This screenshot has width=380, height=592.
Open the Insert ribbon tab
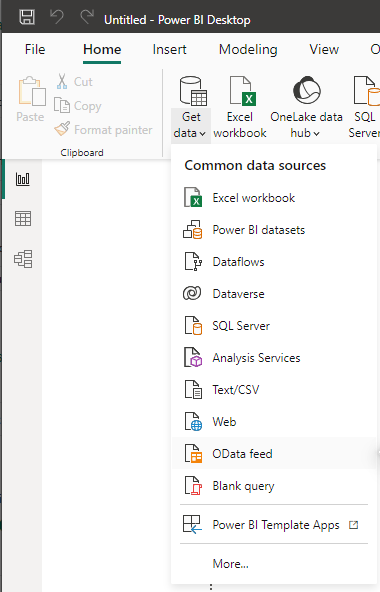point(169,49)
